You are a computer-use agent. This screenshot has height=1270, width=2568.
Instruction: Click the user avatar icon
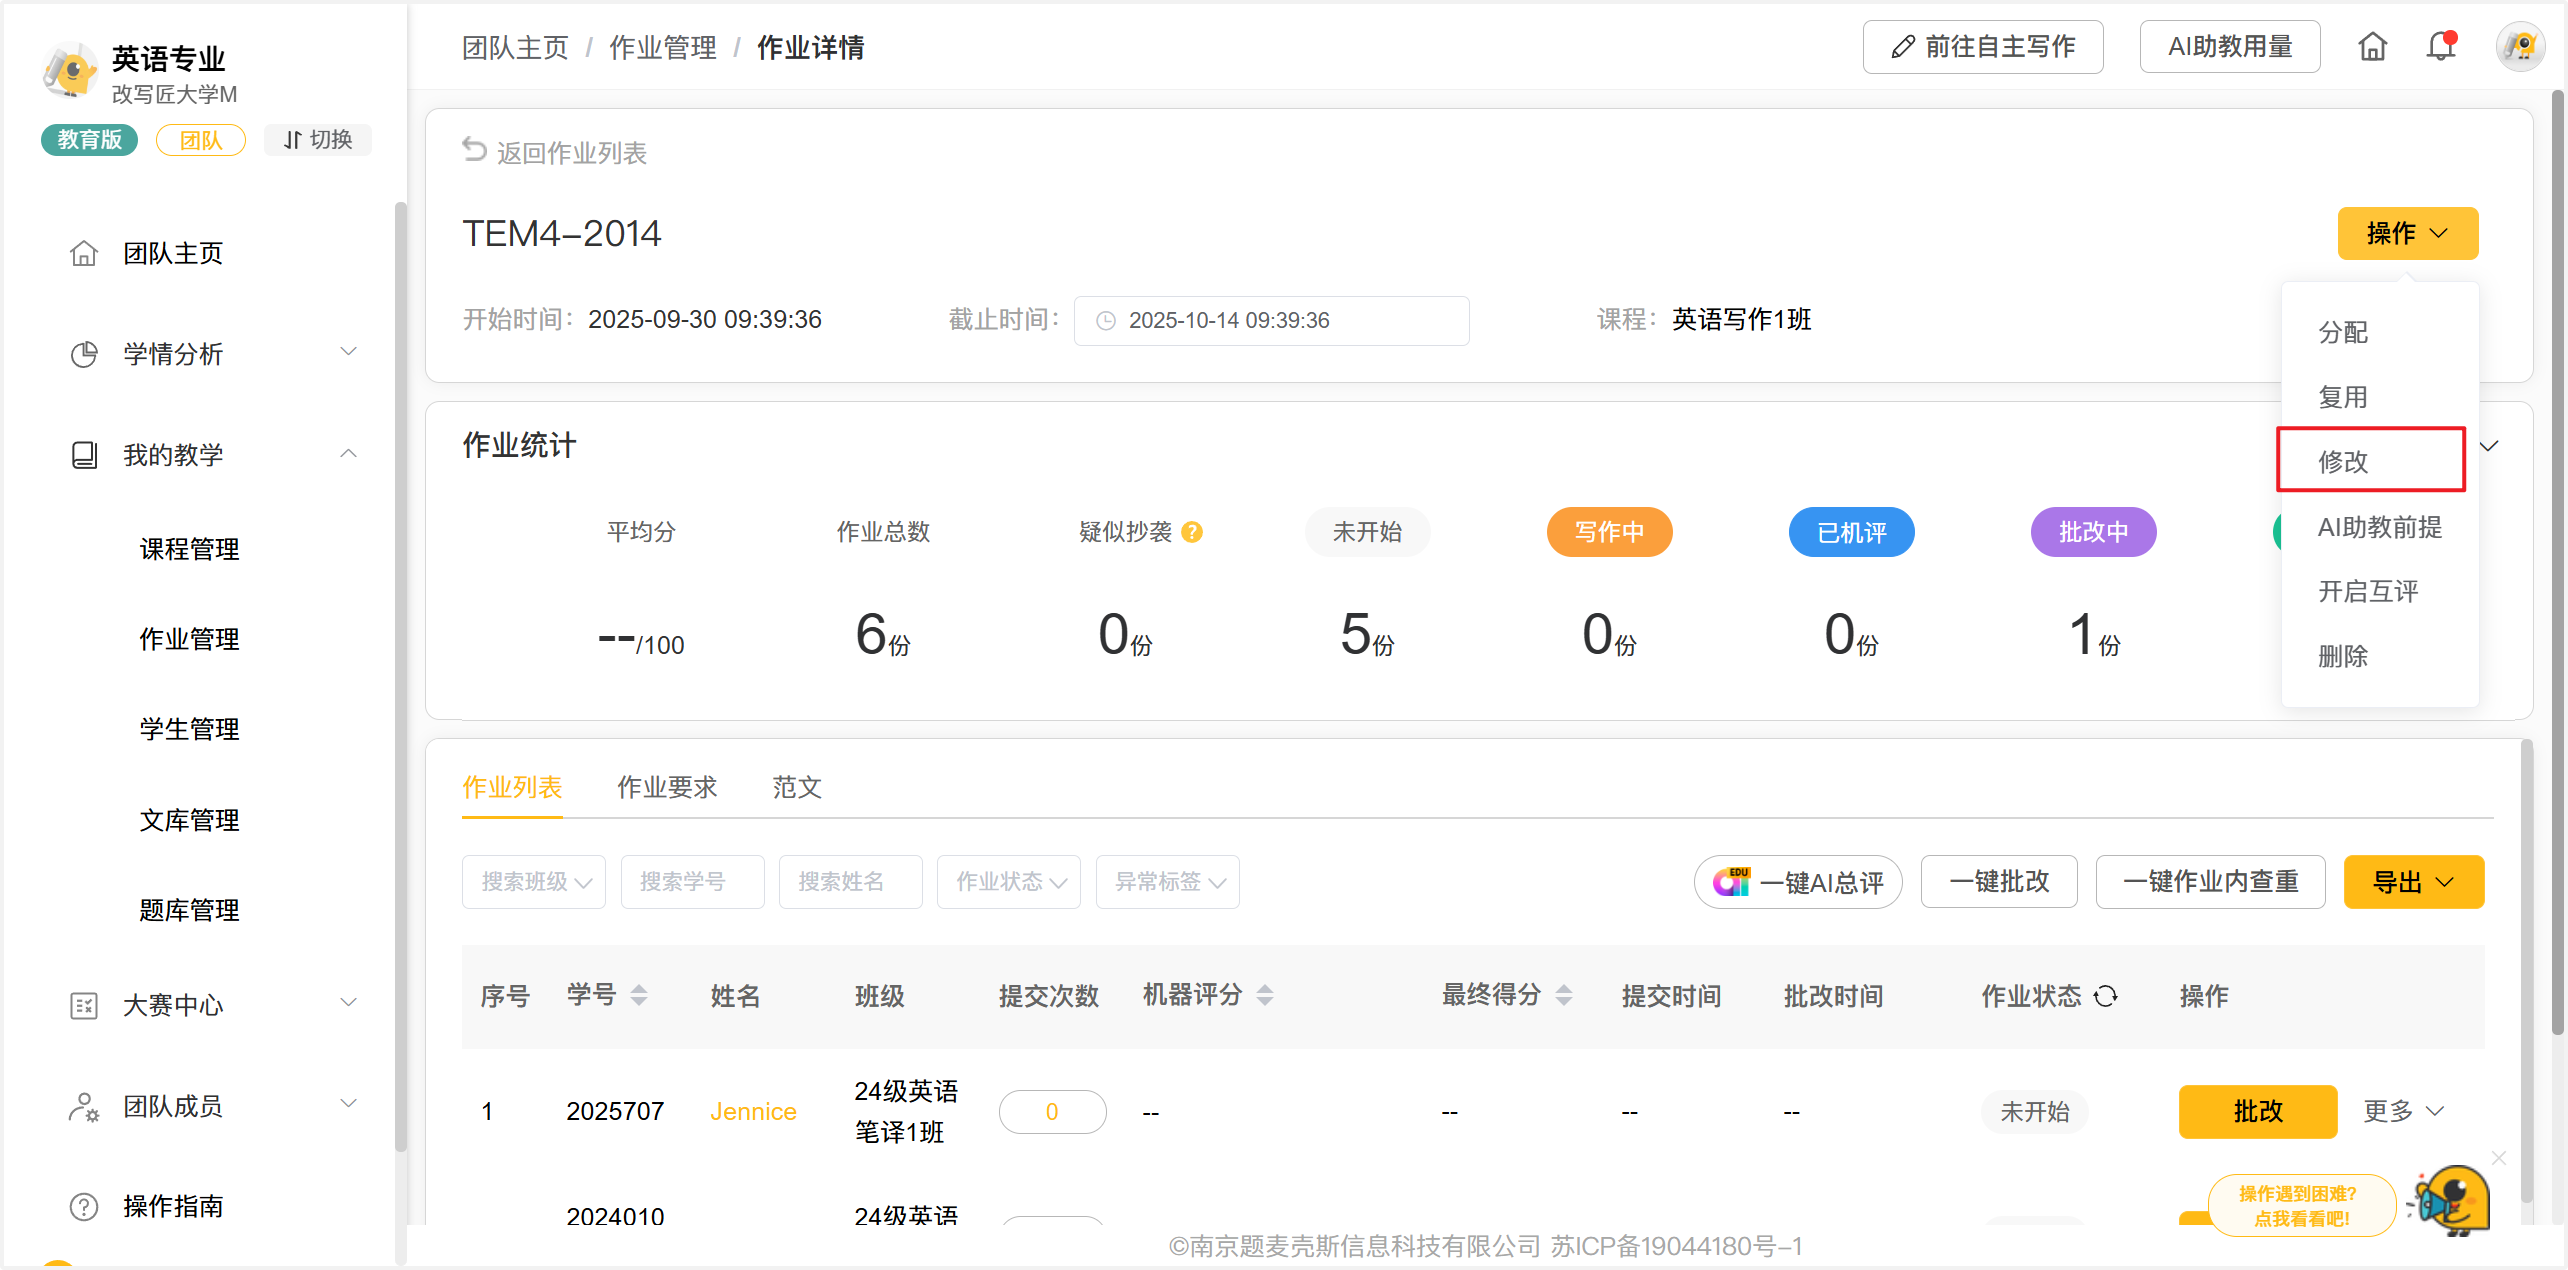click(x=2520, y=47)
